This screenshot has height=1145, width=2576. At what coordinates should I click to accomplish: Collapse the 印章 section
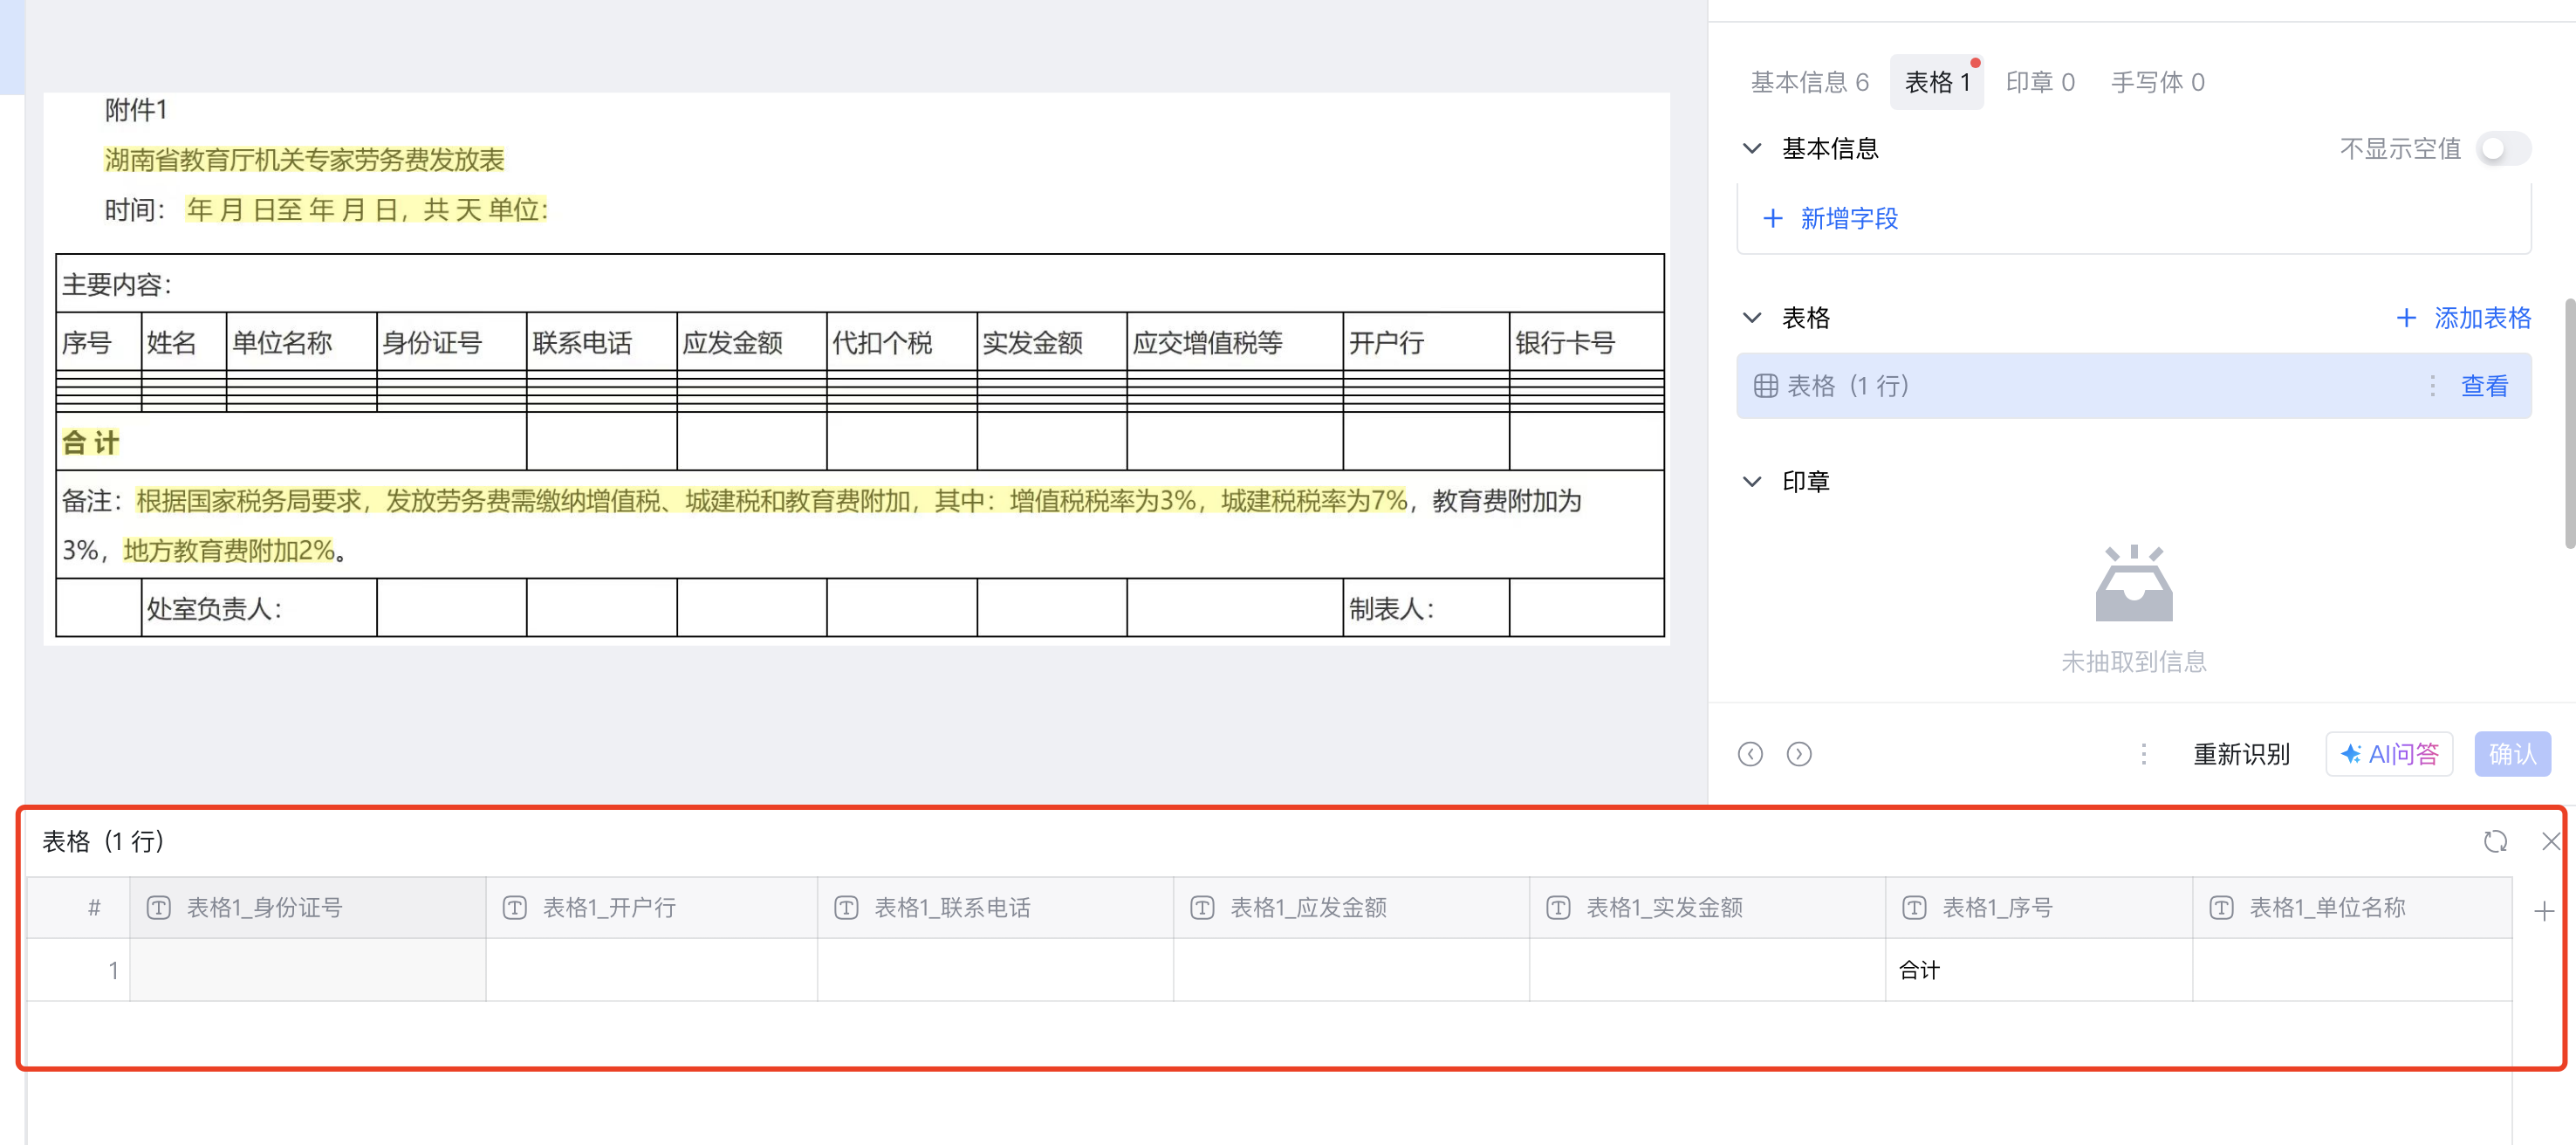1752,482
